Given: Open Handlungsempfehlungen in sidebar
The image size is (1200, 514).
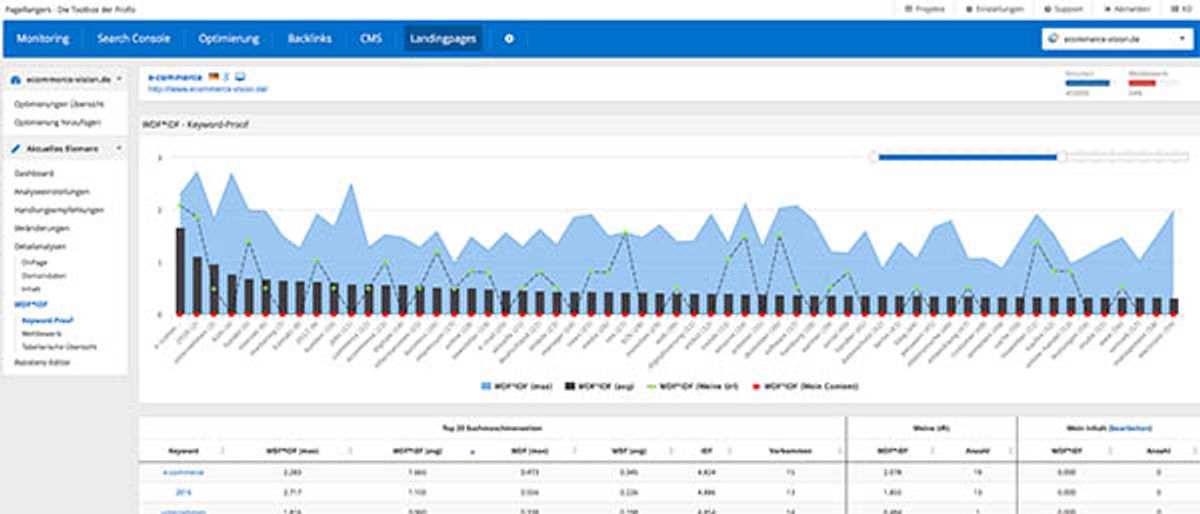Looking at the screenshot, I should (59, 210).
